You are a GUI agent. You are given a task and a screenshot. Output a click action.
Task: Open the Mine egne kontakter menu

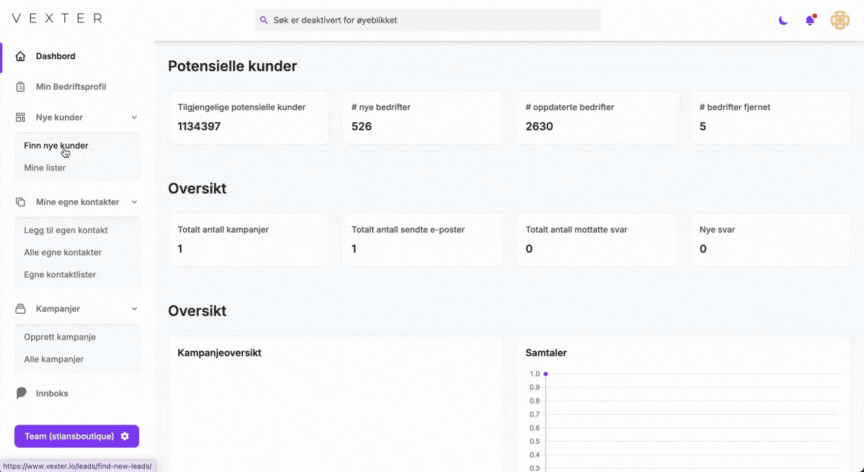(77, 202)
